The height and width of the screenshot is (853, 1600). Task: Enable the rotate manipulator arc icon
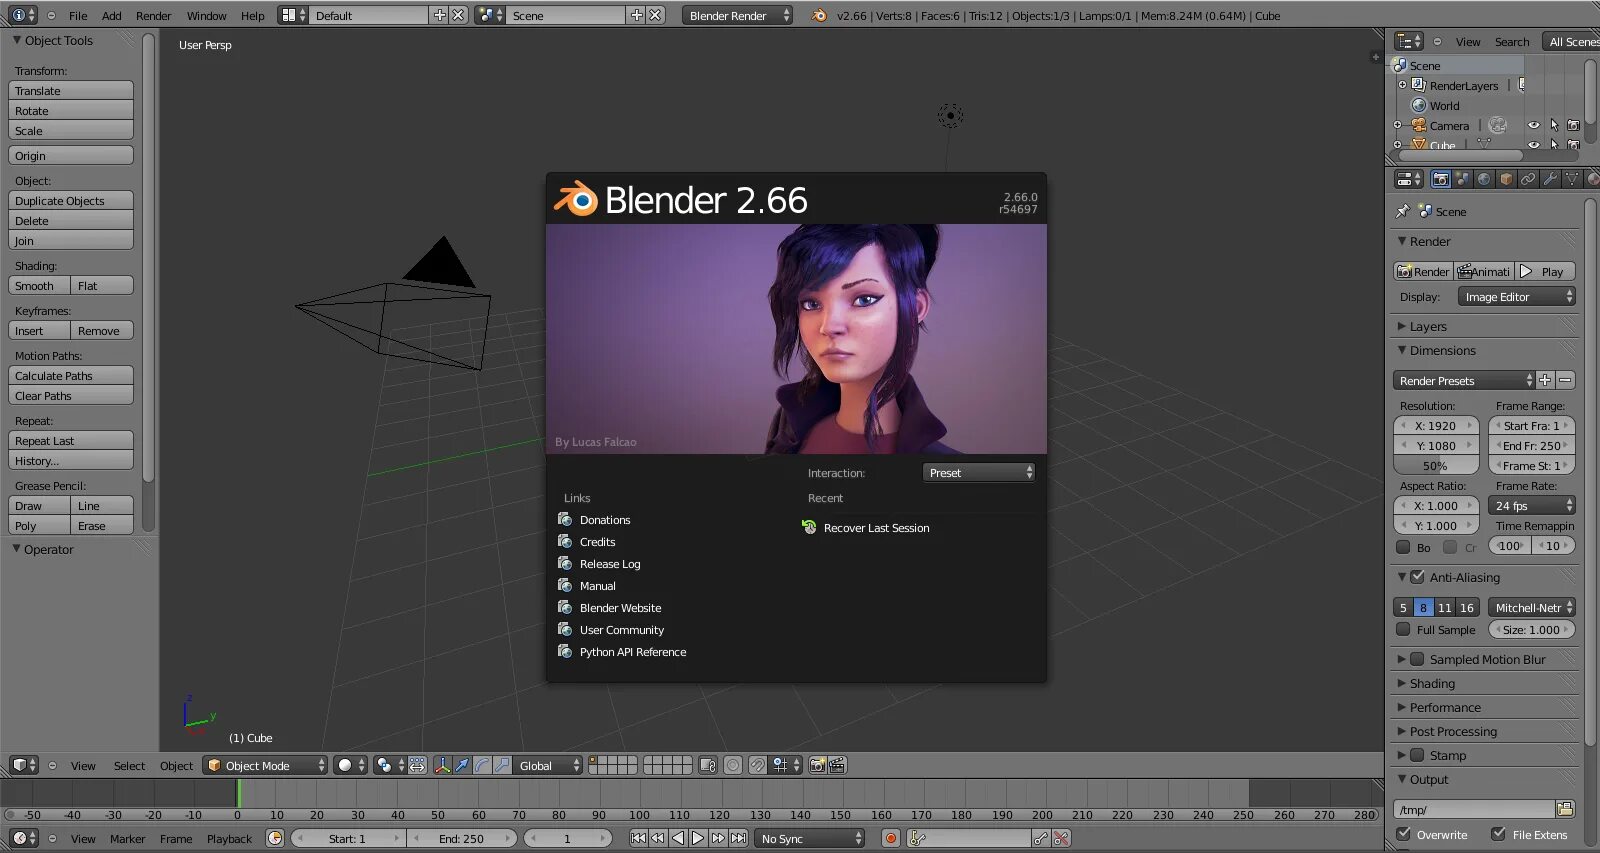(482, 765)
